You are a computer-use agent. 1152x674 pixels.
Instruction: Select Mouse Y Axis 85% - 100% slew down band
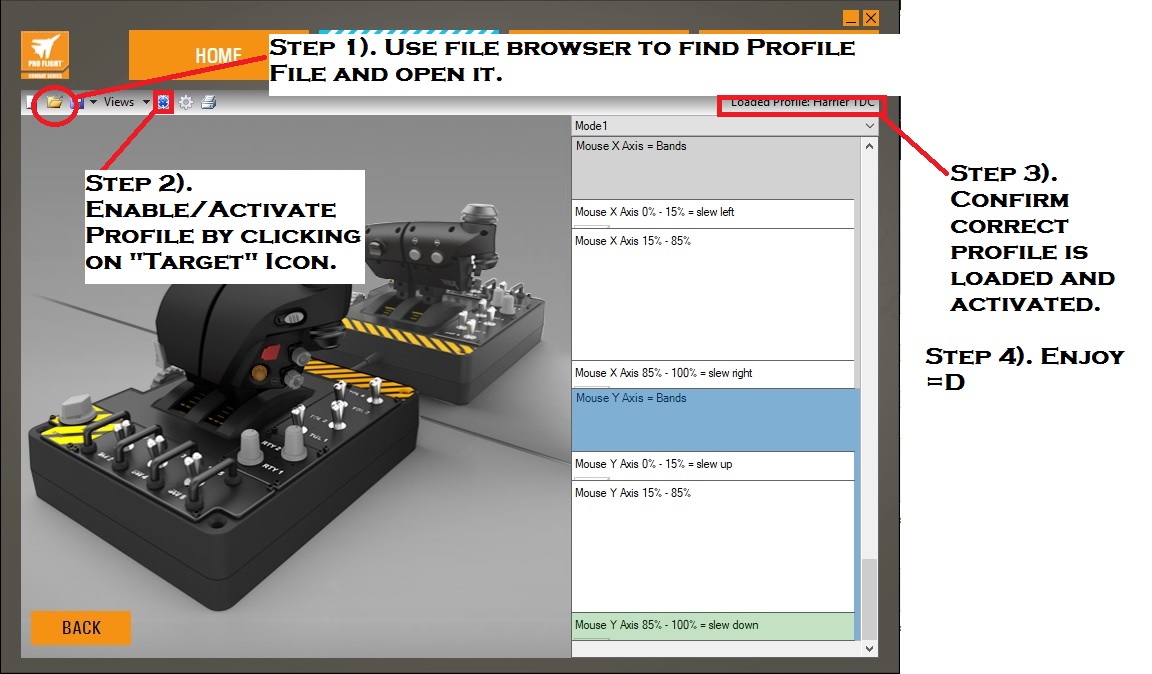tap(713, 626)
